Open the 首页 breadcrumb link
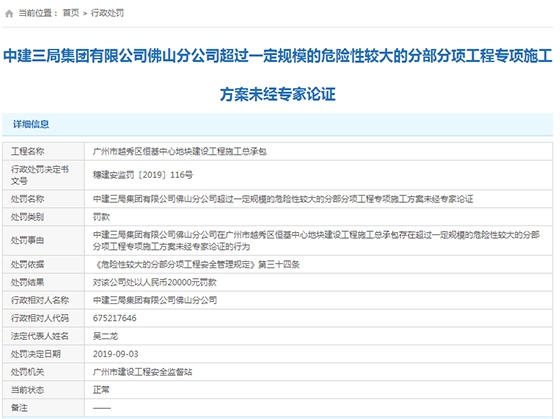The width and height of the screenshot is (560, 419). click(71, 13)
